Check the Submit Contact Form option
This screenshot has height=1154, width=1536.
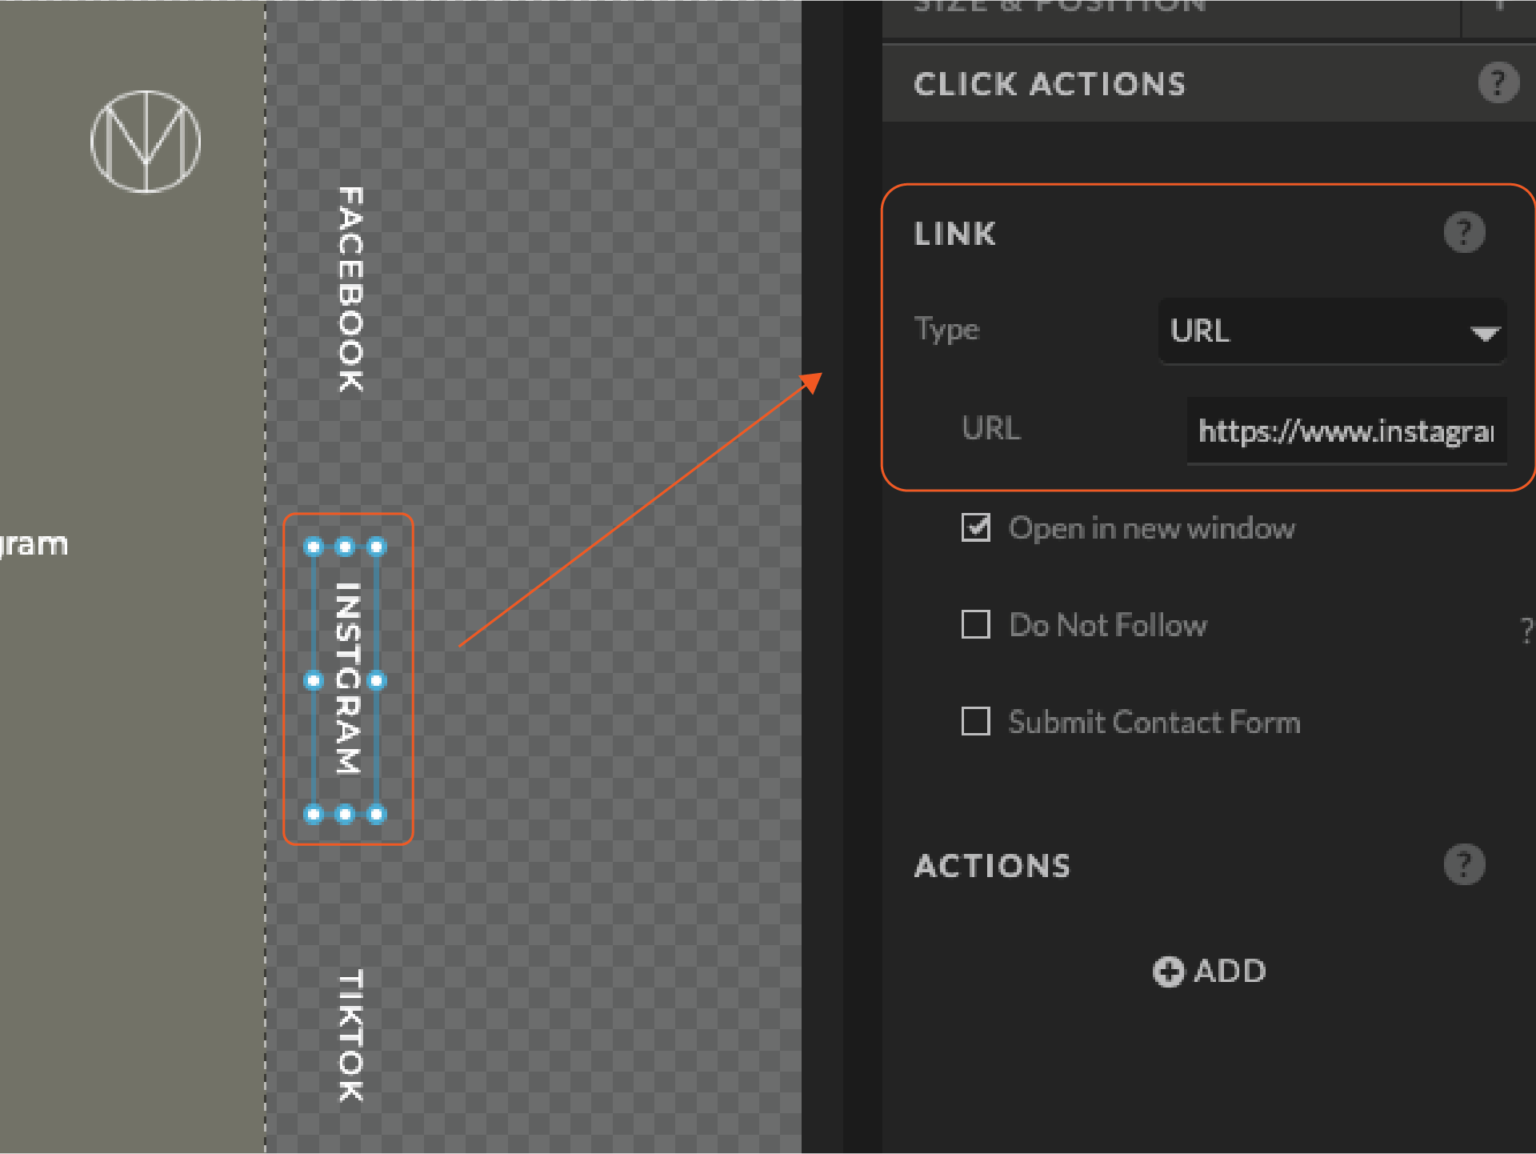pos(975,721)
